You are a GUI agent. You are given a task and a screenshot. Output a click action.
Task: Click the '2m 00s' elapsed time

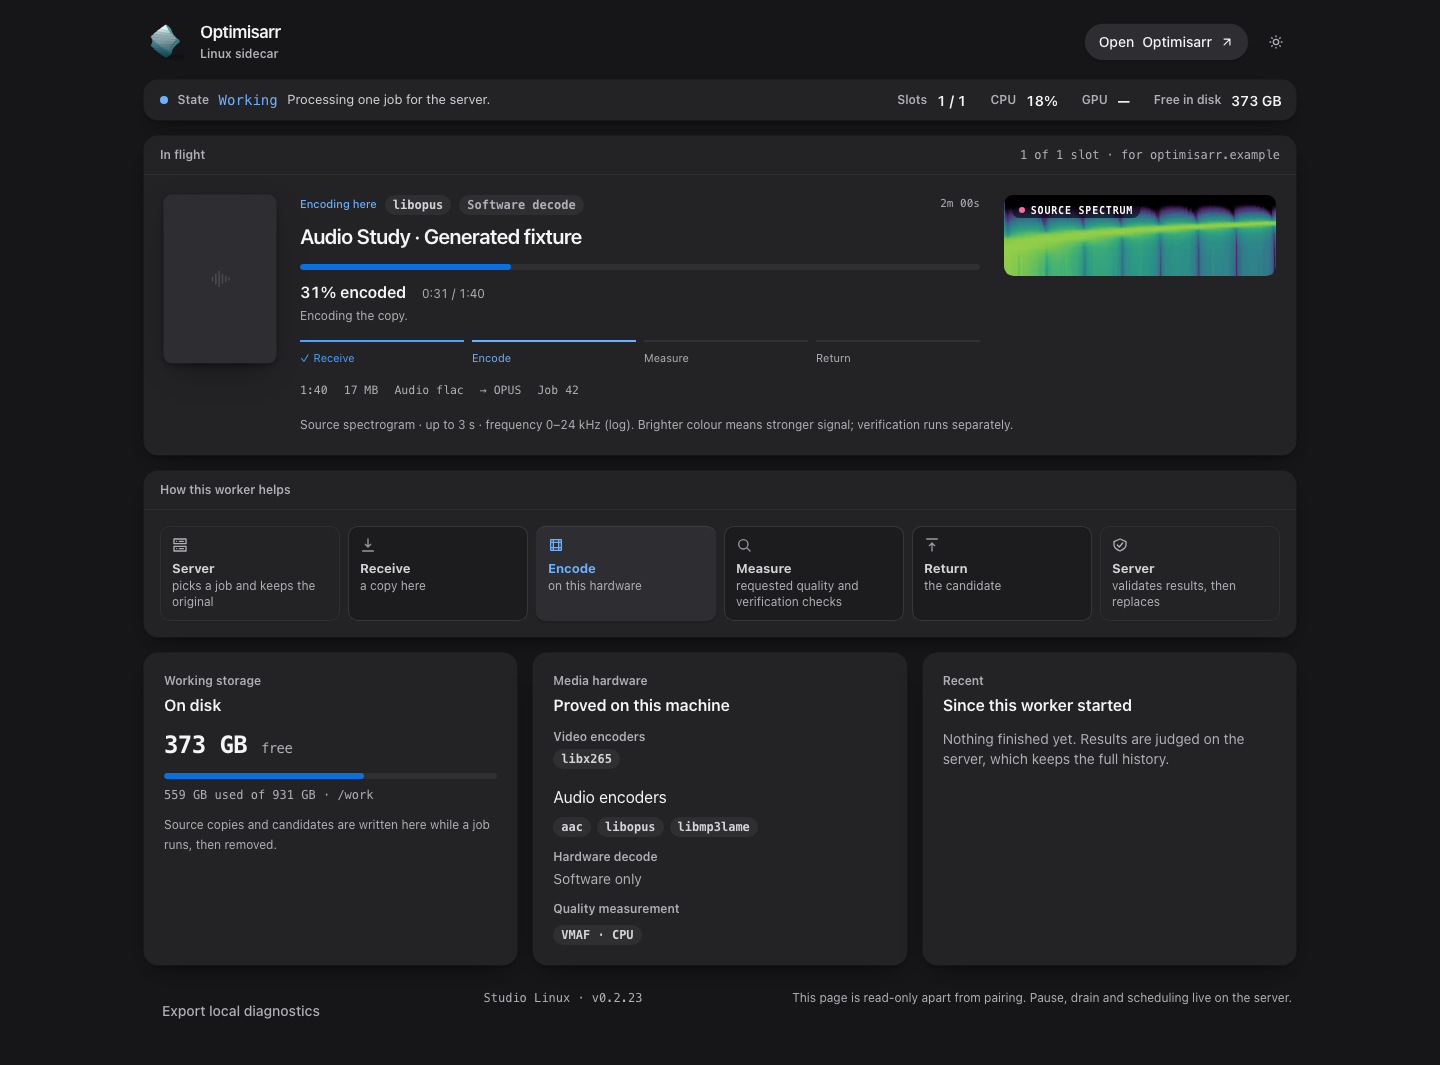pos(960,203)
